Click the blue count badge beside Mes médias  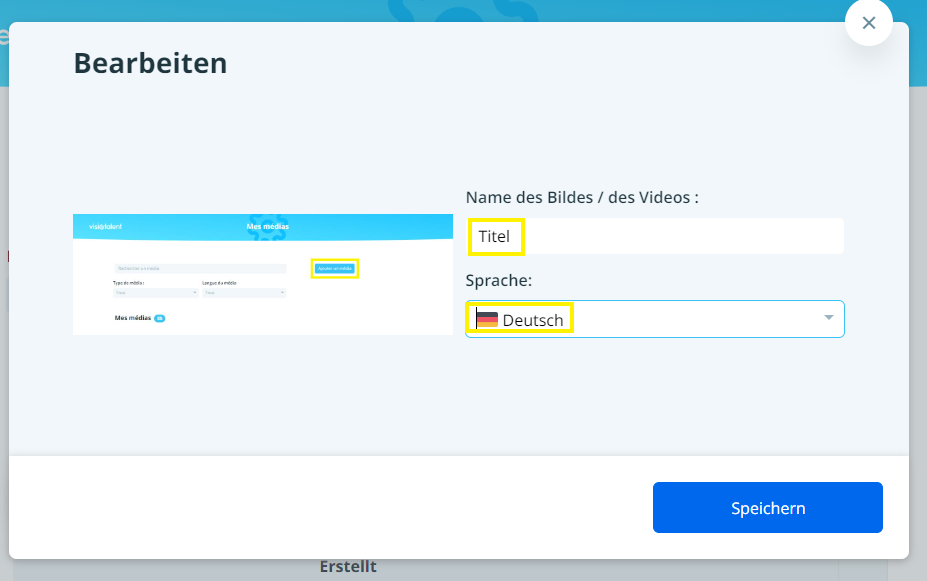[159, 318]
